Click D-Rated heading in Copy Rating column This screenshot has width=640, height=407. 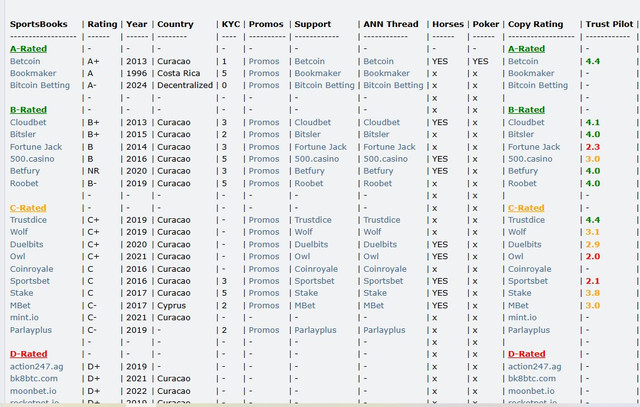click(527, 354)
